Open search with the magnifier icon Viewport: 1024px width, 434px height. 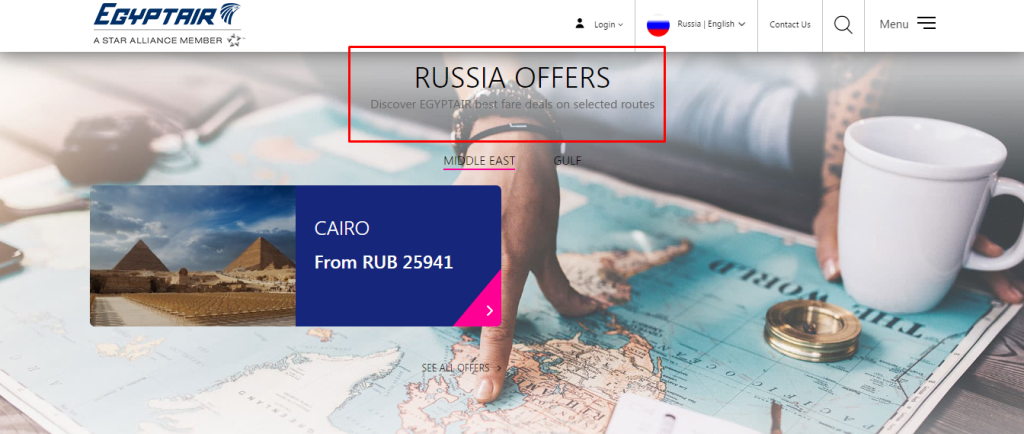pos(843,25)
